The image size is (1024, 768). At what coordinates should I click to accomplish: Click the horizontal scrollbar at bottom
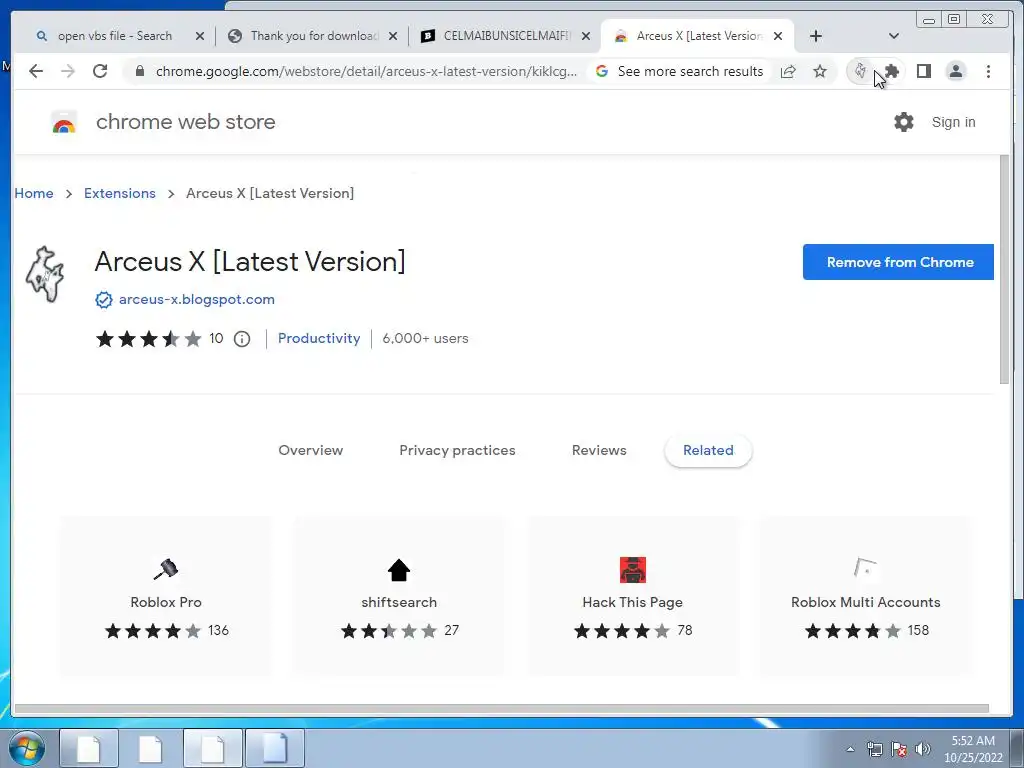click(x=502, y=709)
